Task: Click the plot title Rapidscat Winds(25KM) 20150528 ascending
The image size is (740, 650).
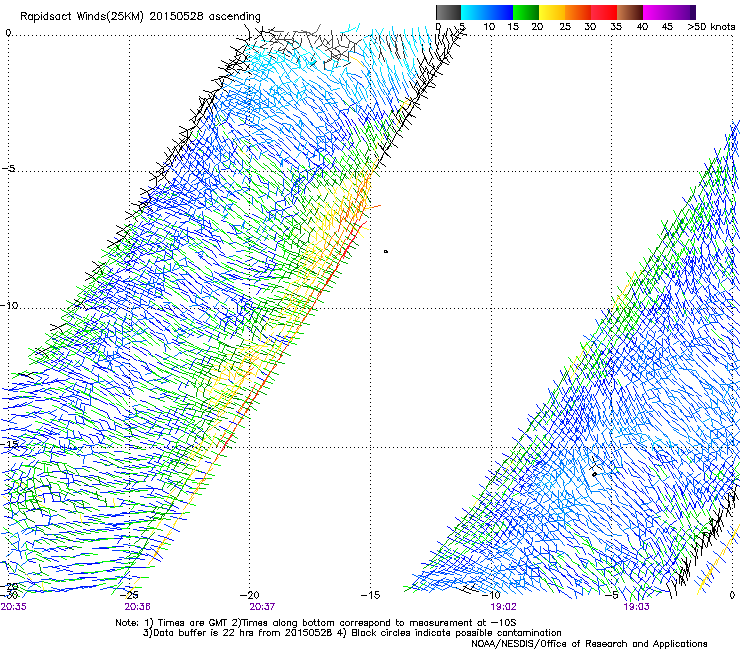Action: click(x=140, y=16)
